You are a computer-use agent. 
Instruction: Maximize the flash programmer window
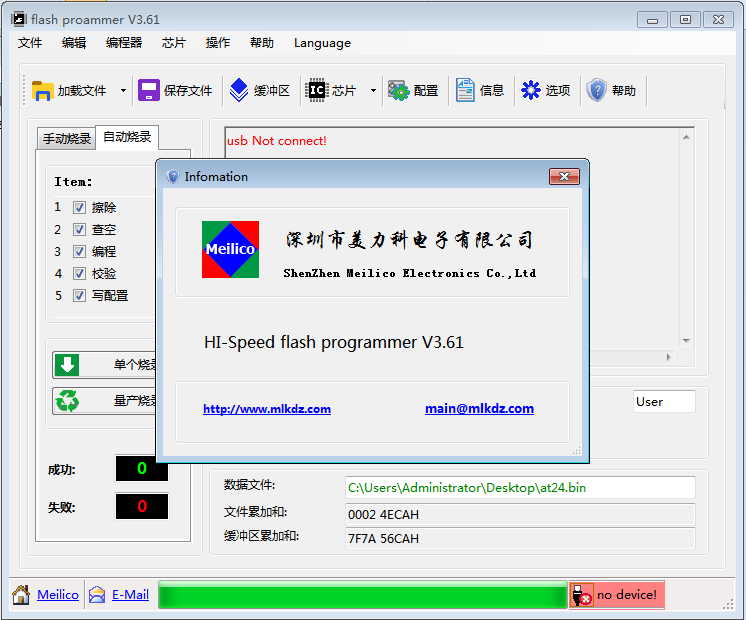click(686, 20)
